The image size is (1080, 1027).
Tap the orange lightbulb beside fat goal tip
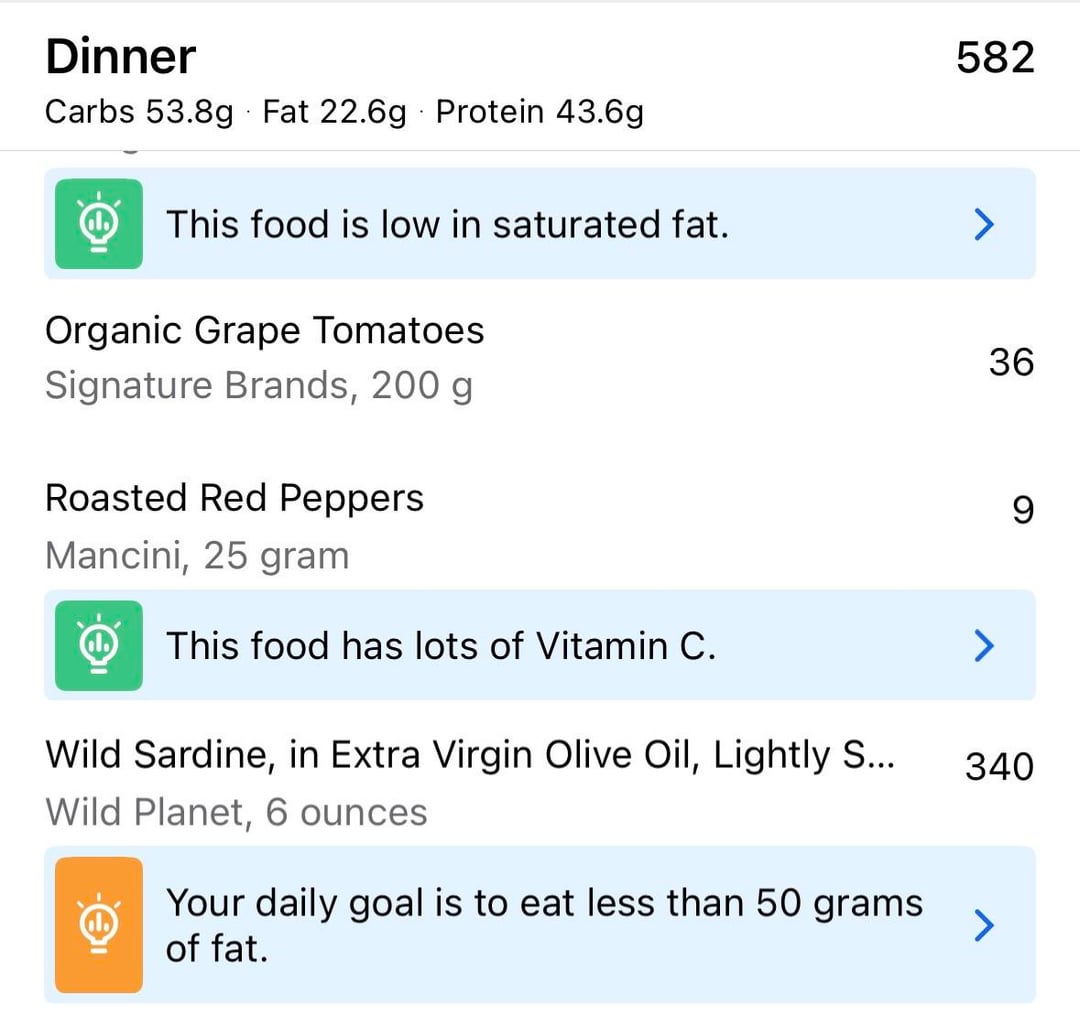(x=98, y=925)
